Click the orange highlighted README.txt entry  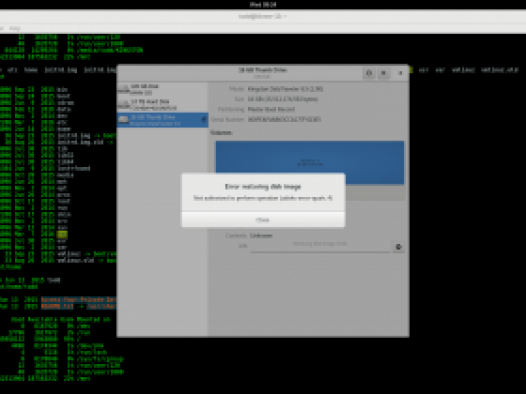57,306
